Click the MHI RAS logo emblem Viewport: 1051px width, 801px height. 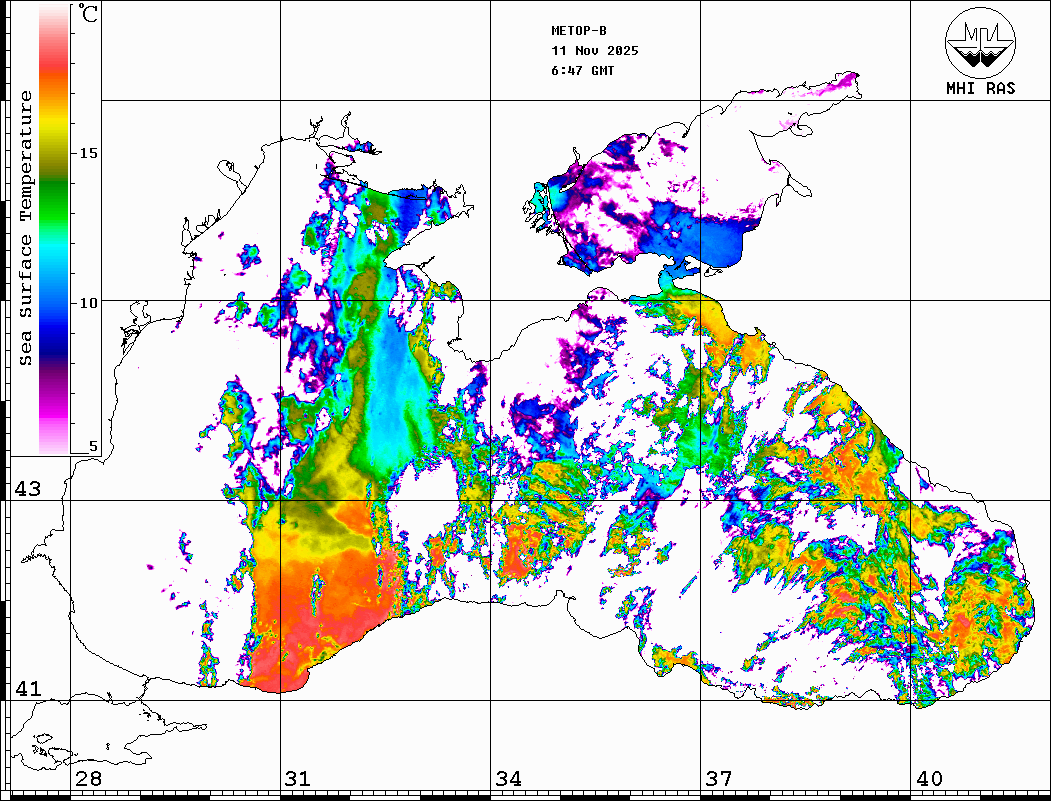point(980,45)
